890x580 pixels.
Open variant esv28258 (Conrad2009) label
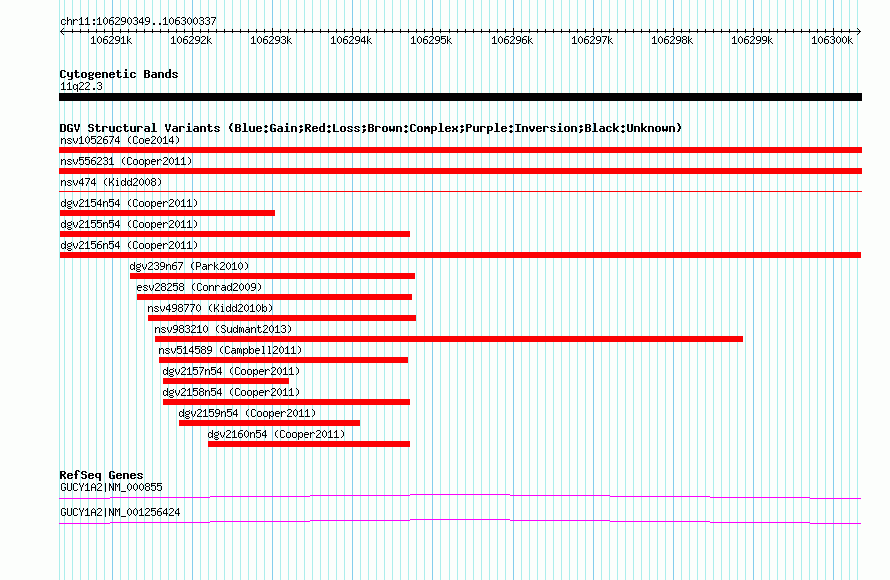(x=199, y=287)
